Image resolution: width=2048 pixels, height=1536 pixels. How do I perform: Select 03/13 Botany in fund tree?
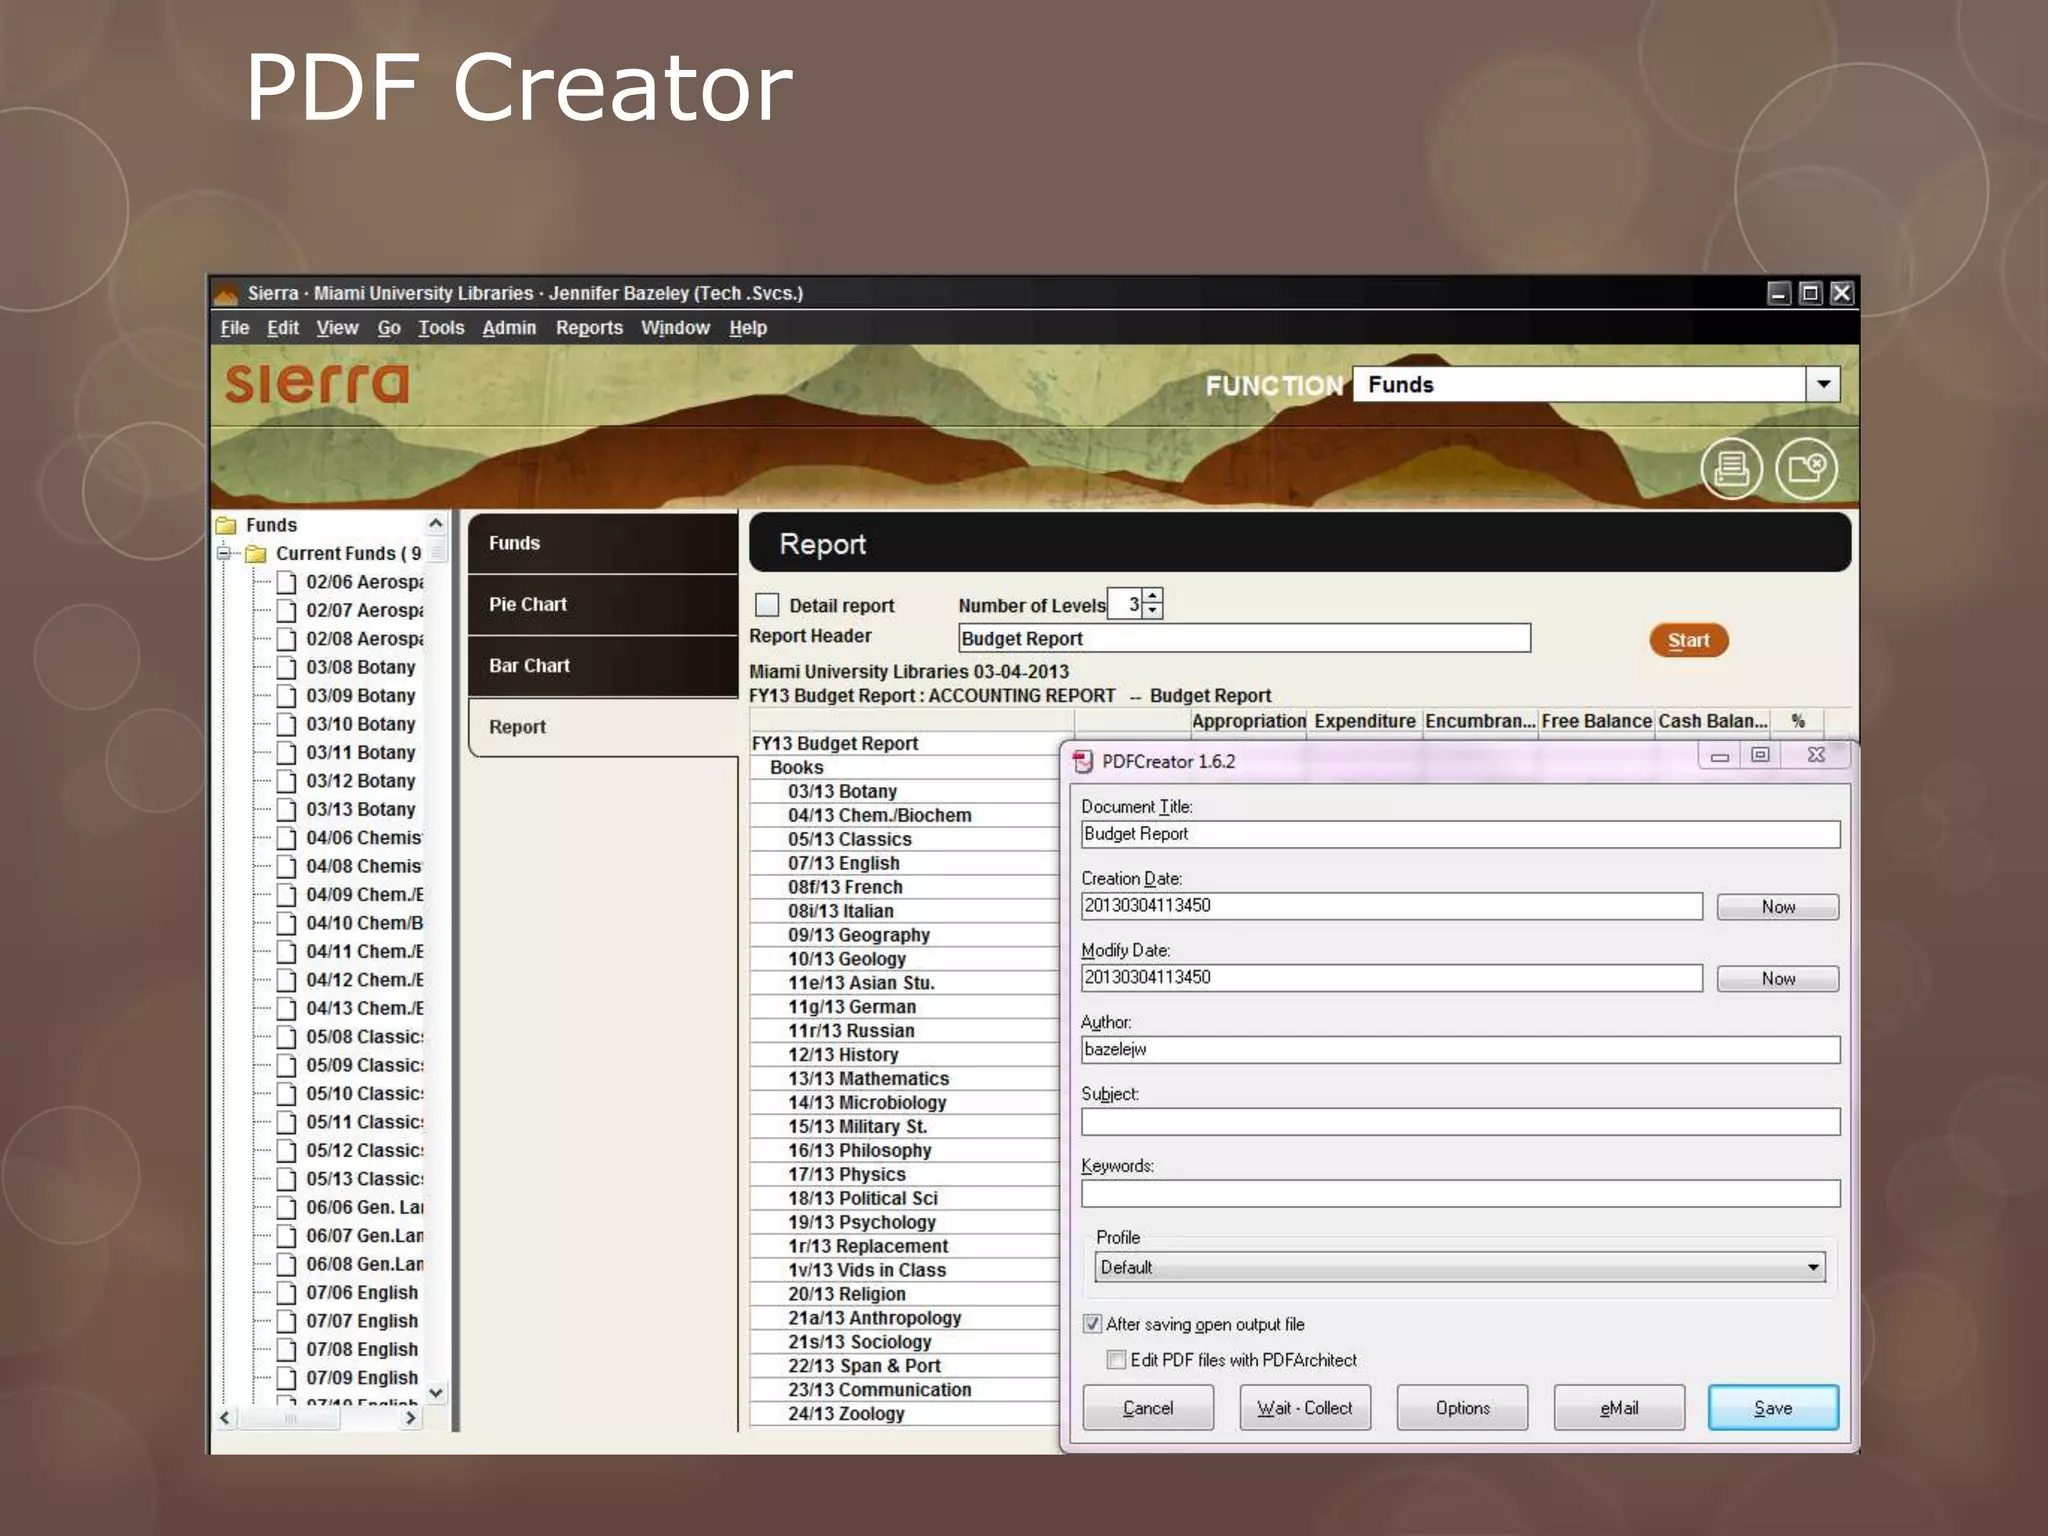(360, 809)
